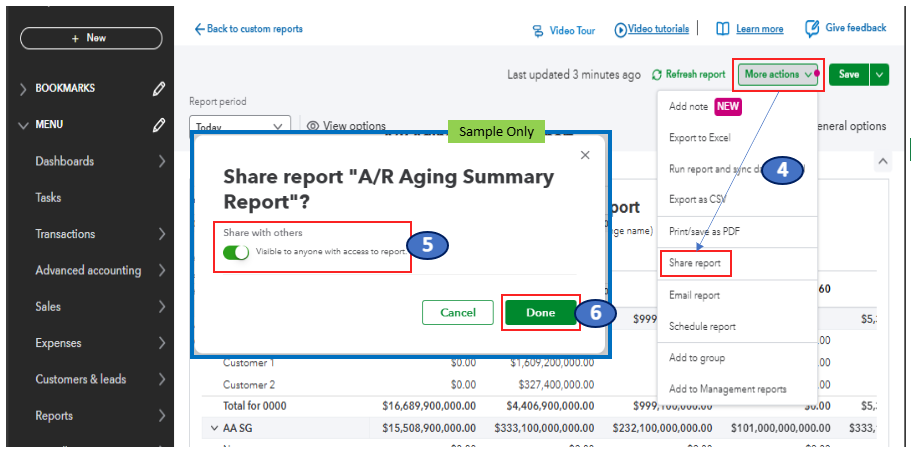This screenshot has height=450, width=911.
Task: Open View options
Action: point(354,125)
